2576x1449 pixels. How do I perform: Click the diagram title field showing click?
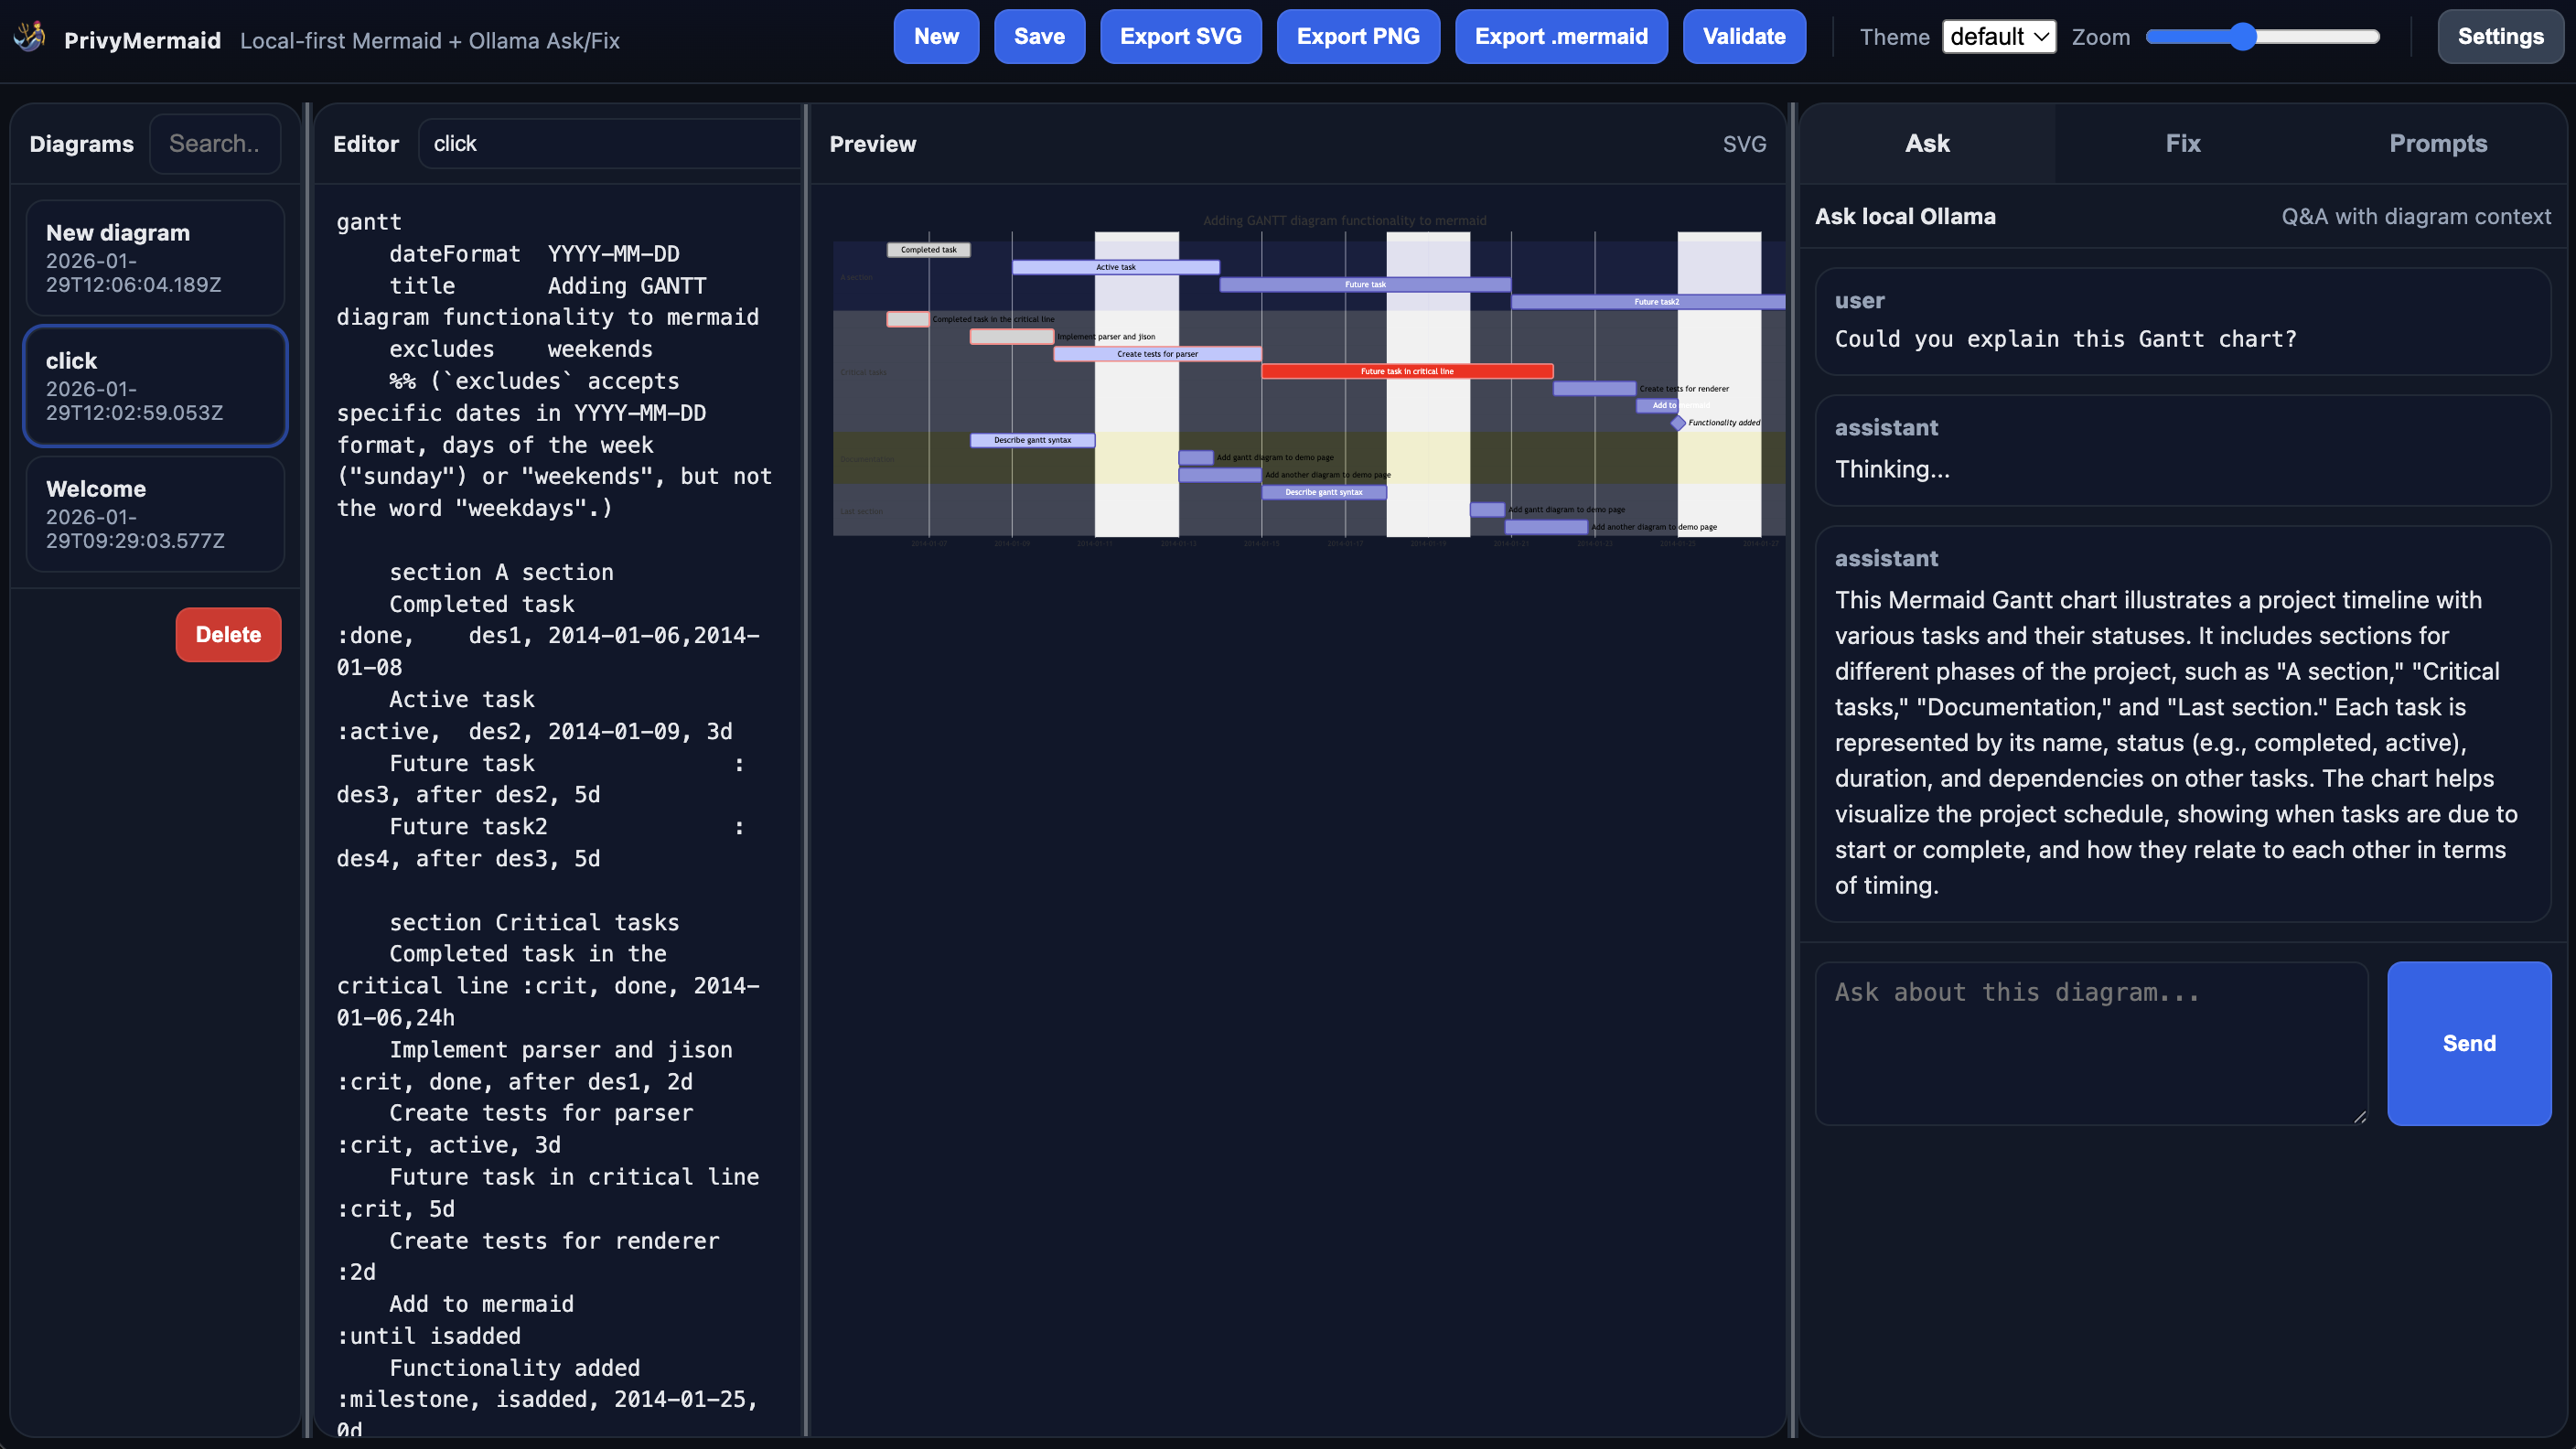tap(608, 143)
